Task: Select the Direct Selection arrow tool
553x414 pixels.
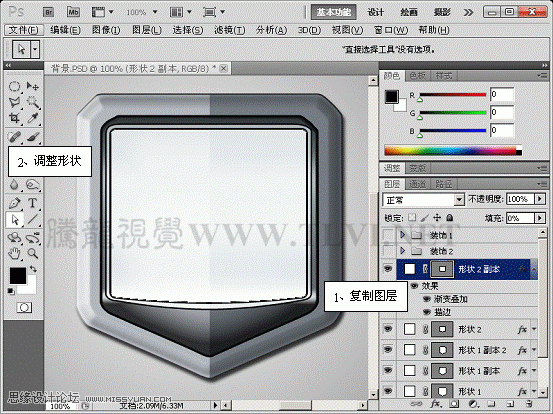Action: 15,219
